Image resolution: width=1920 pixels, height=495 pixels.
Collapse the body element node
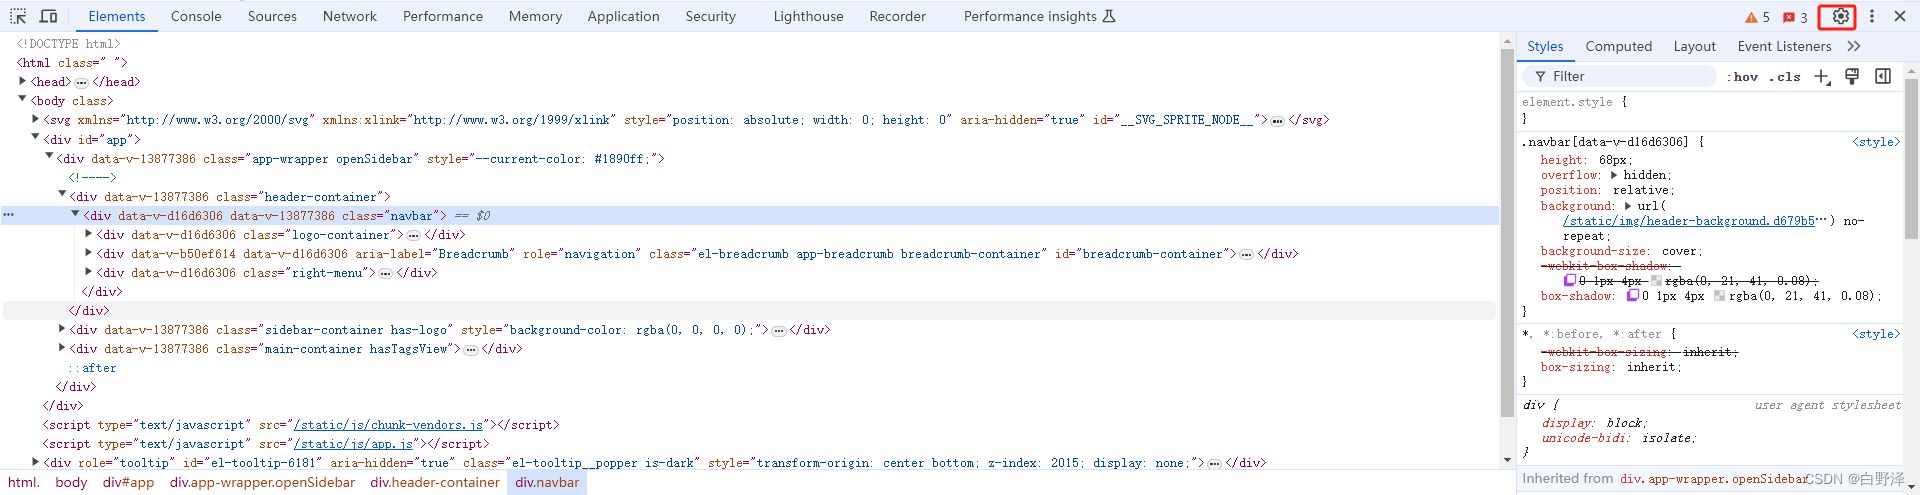point(23,99)
